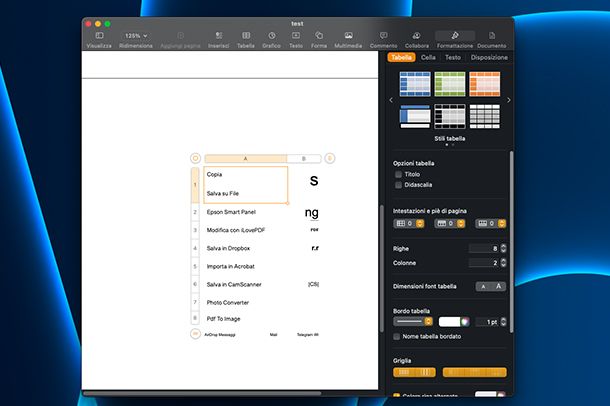
Task: Switch to the Disposizione inspector tab
Action: coord(489,58)
